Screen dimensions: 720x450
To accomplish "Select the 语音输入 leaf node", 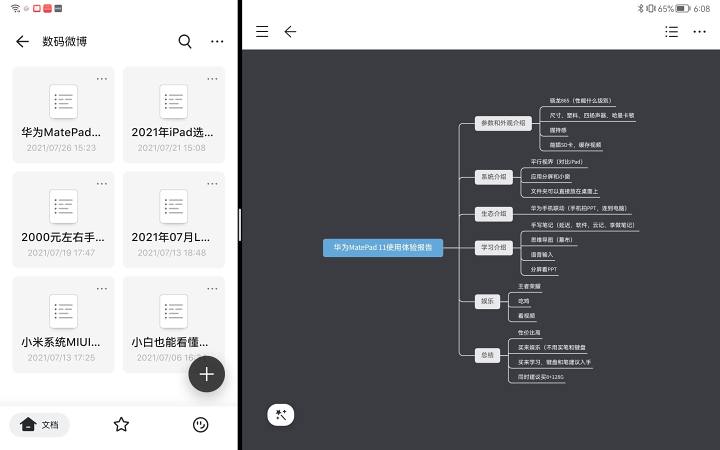I will [542, 254].
